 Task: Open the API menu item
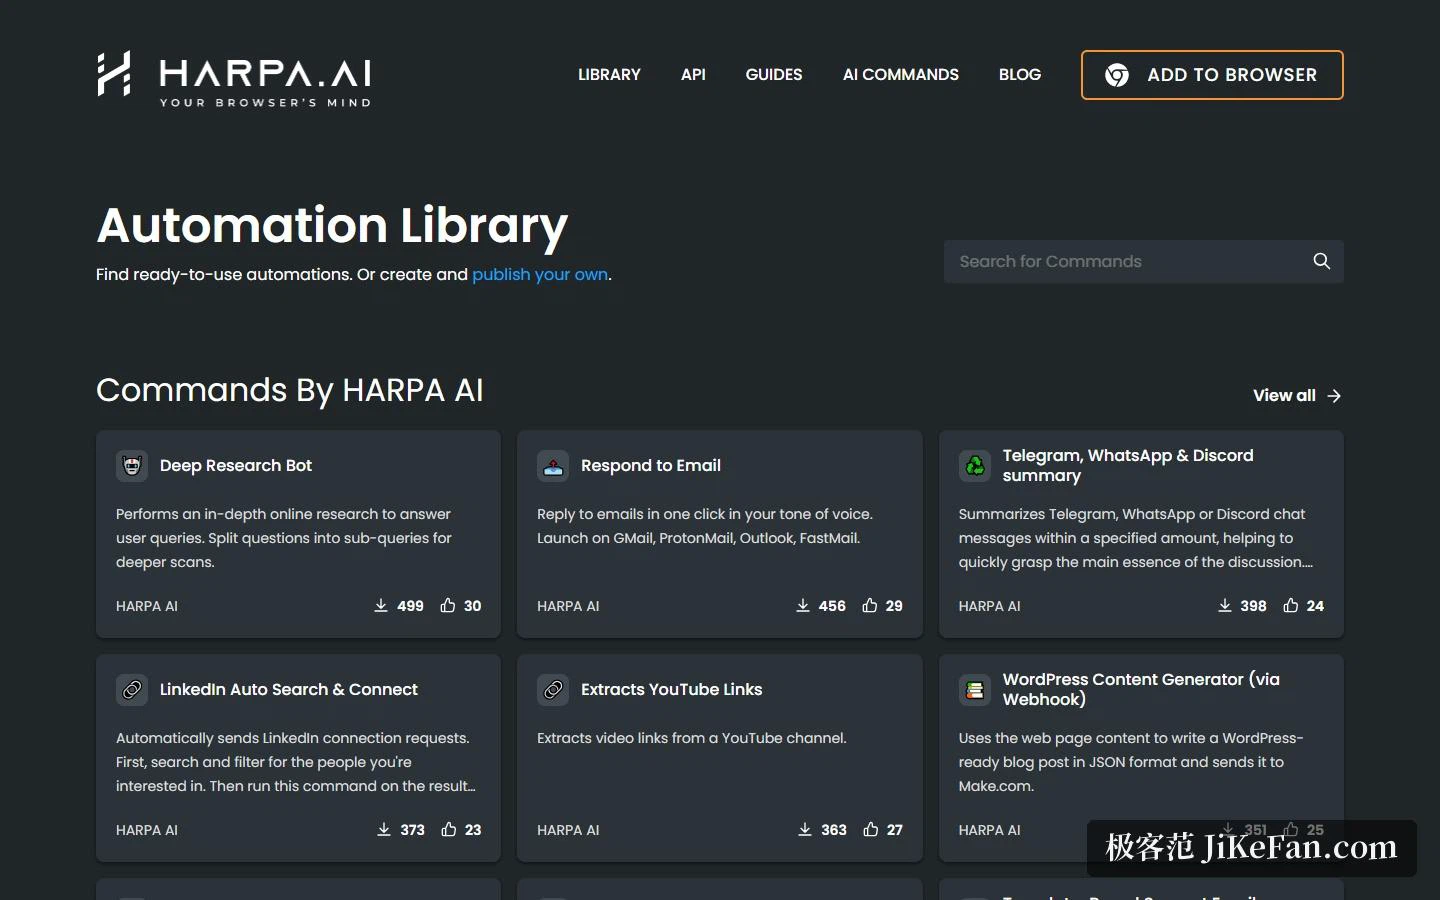pyautogui.click(x=693, y=75)
